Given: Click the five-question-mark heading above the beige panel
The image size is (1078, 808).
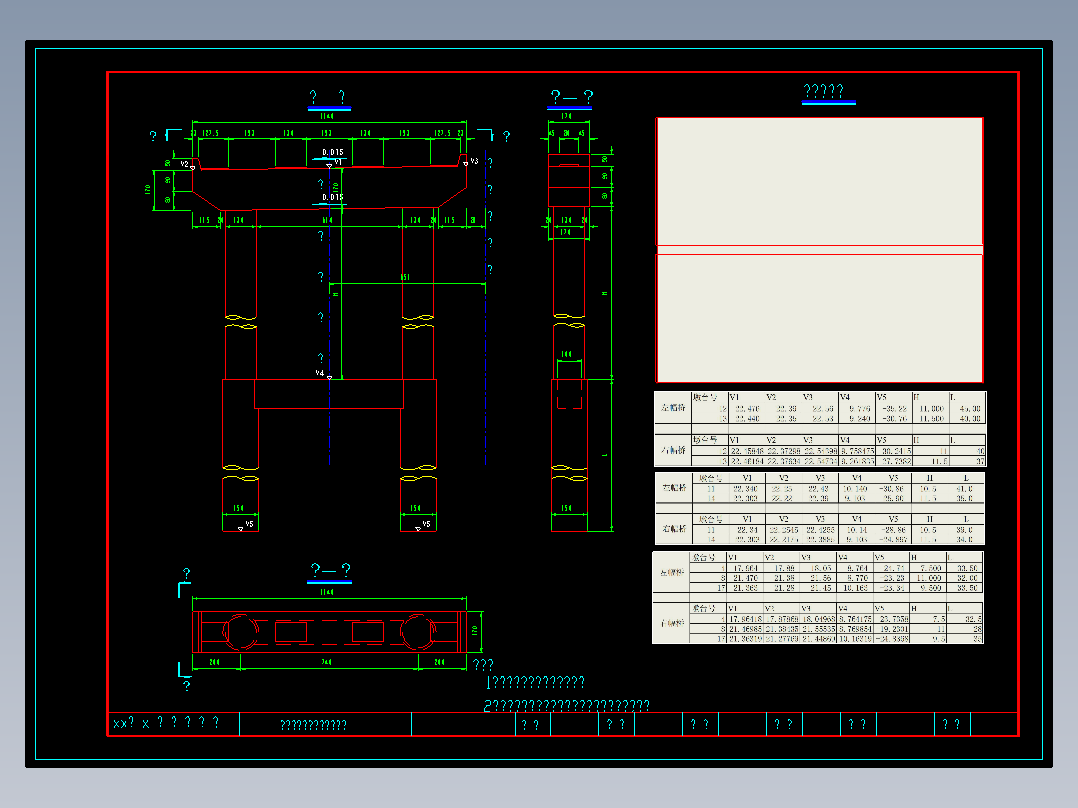Looking at the screenshot, I should pos(824,91).
